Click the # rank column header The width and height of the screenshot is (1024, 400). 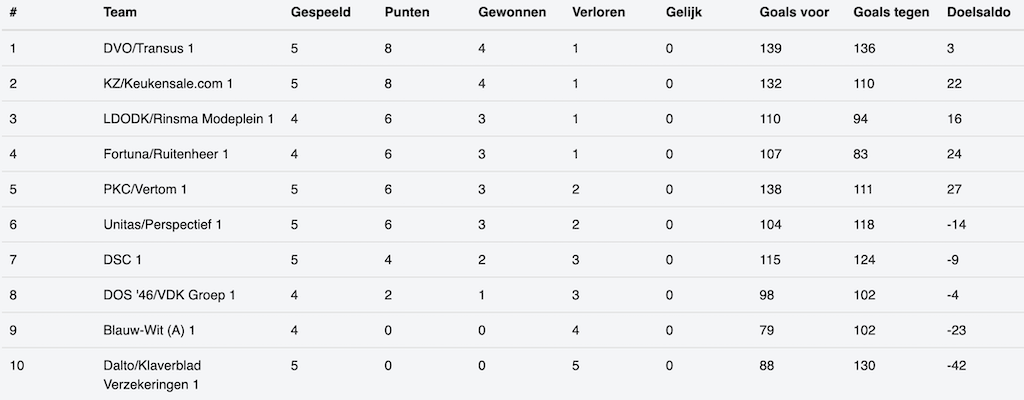tap(13, 13)
